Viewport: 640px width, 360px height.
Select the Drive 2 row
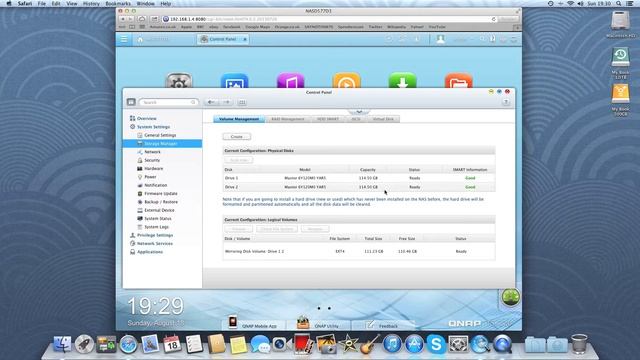pos(359,187)
